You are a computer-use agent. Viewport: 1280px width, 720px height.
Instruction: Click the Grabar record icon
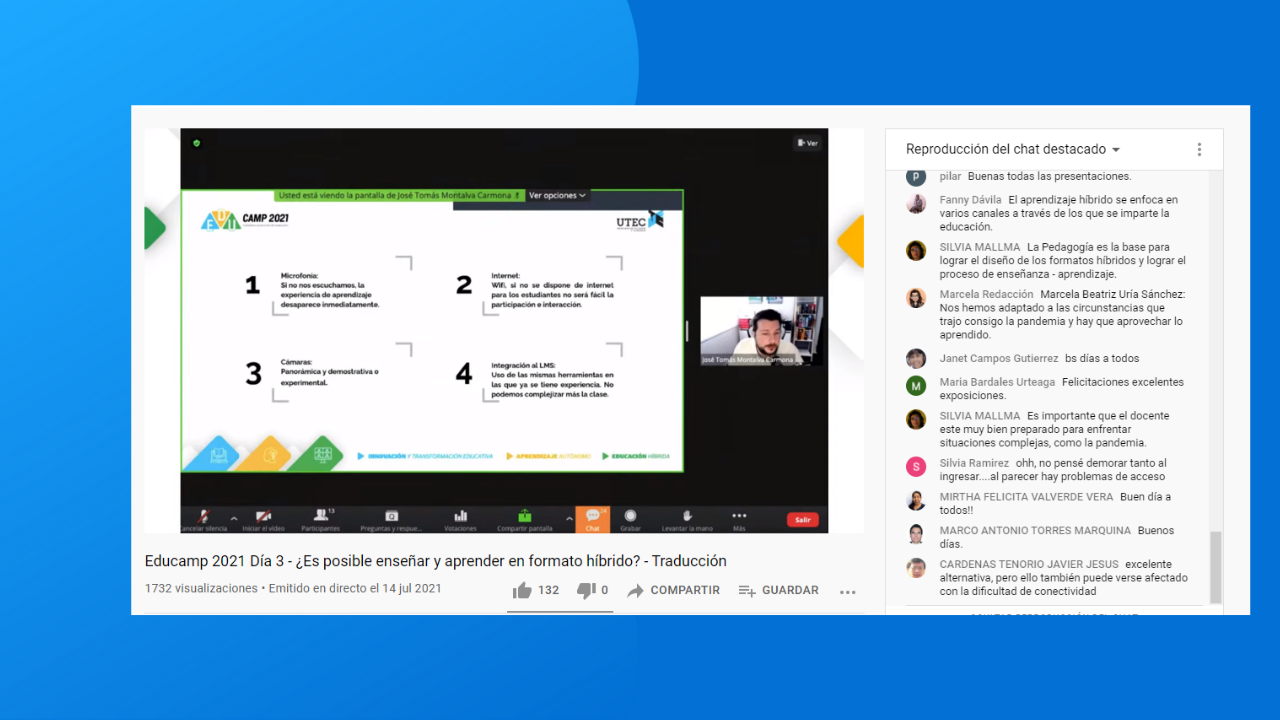coord(630,516)
